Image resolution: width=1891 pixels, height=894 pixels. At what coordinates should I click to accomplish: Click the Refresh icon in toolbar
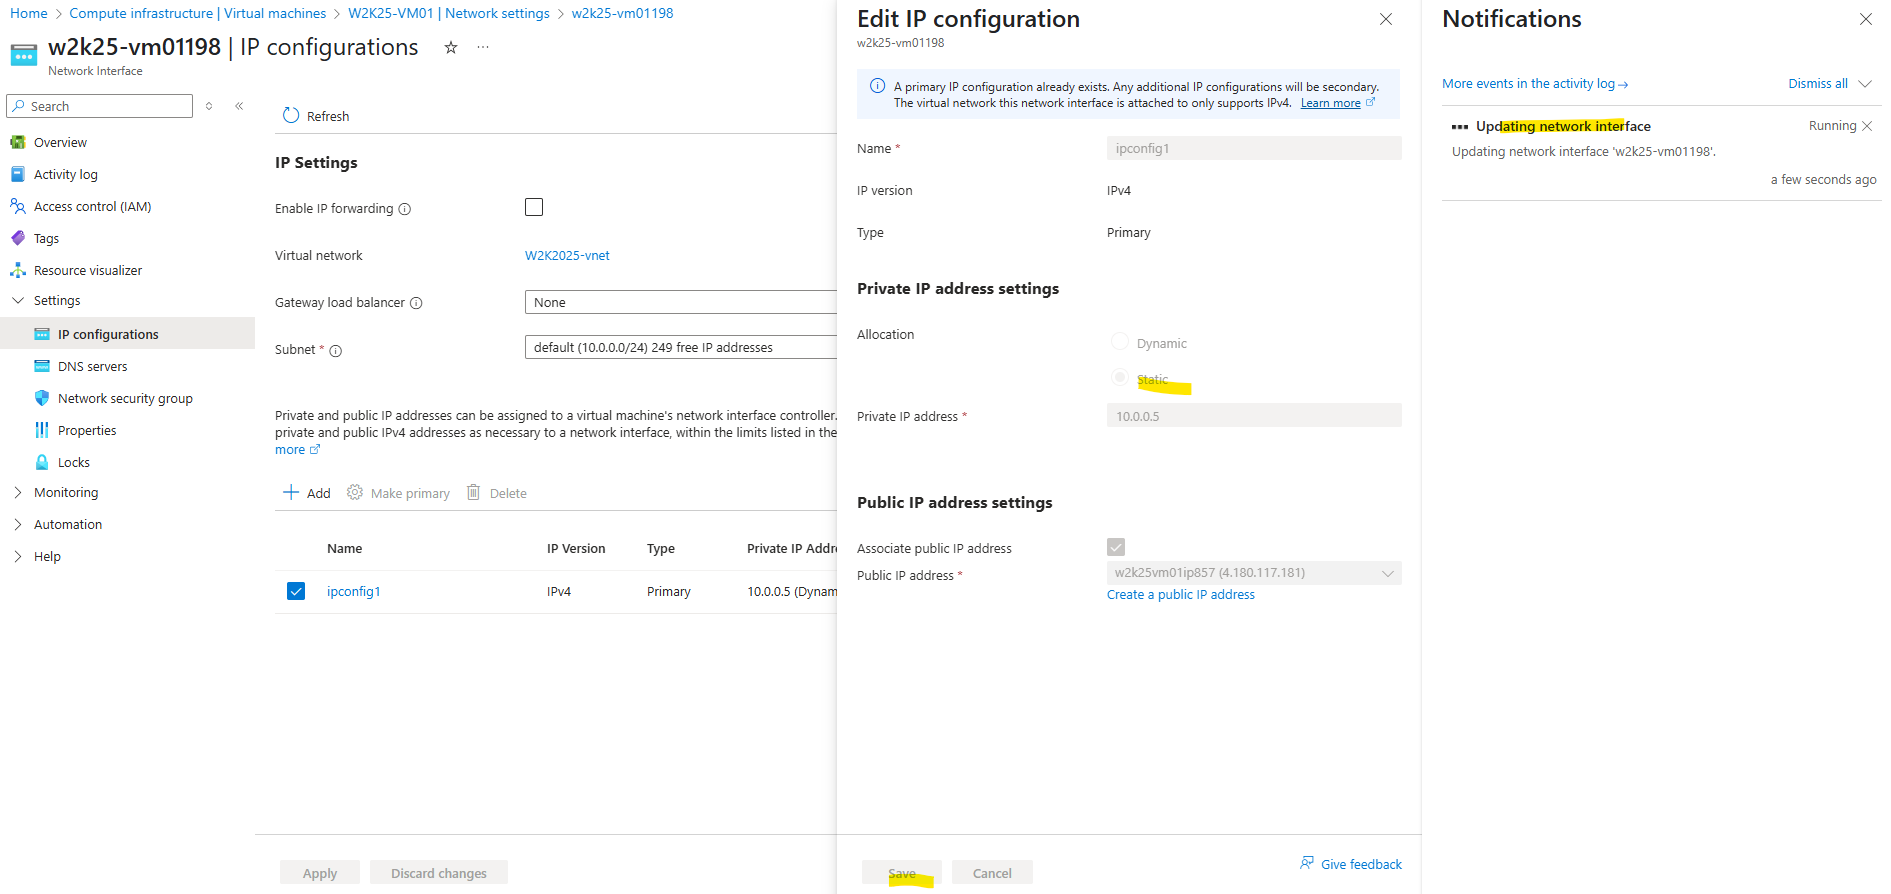[291, 116]
